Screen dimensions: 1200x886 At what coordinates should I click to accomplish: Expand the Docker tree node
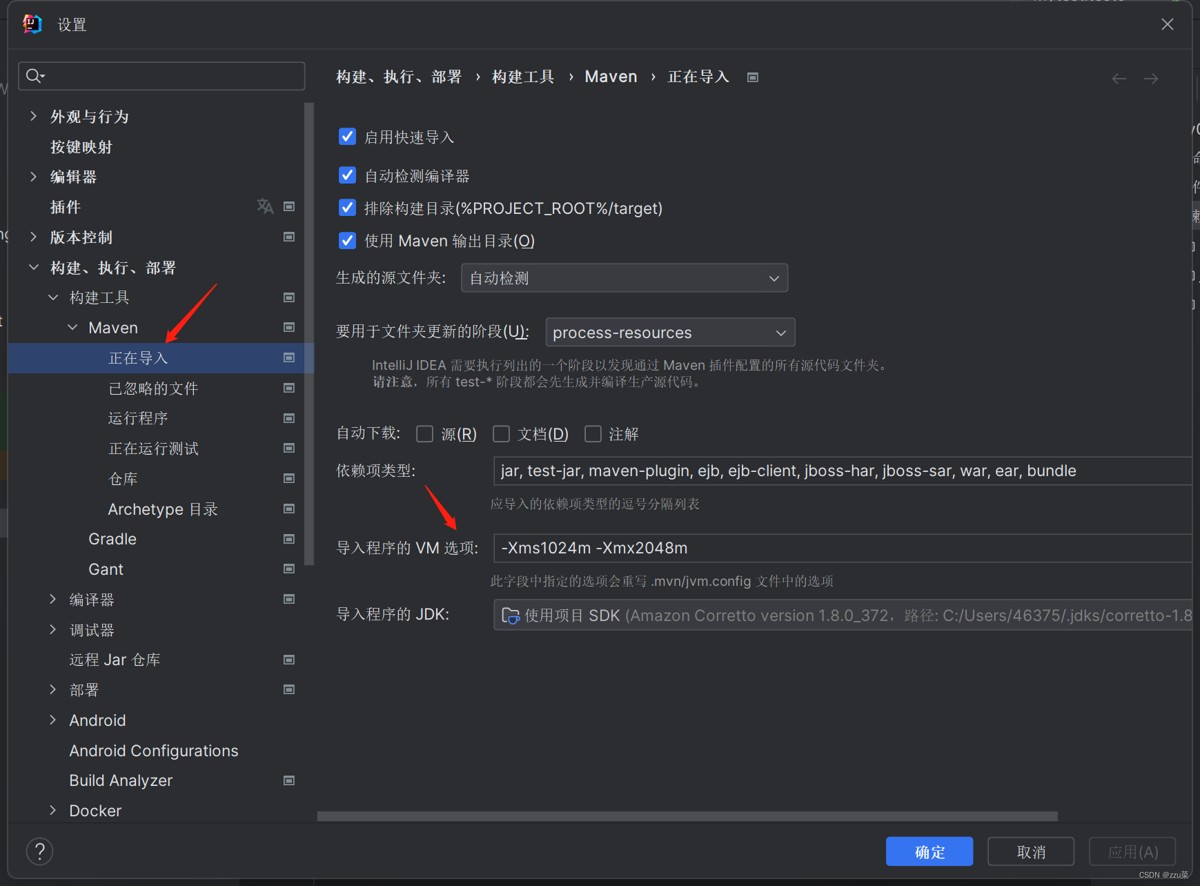pos(53,810)
